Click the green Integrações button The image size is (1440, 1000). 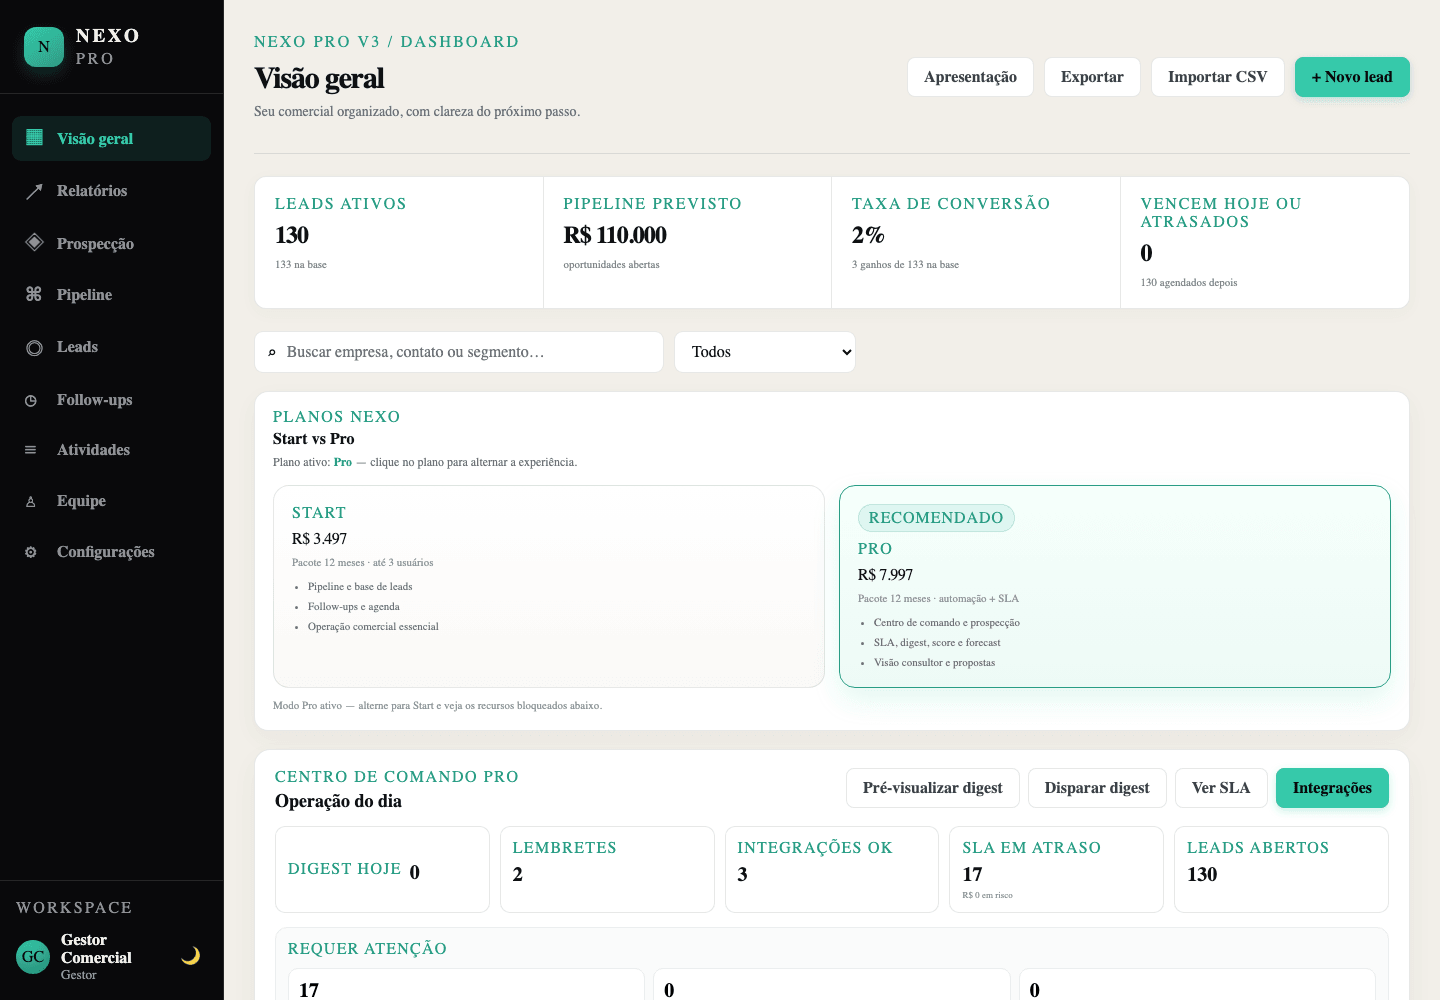coord(1332,788)
